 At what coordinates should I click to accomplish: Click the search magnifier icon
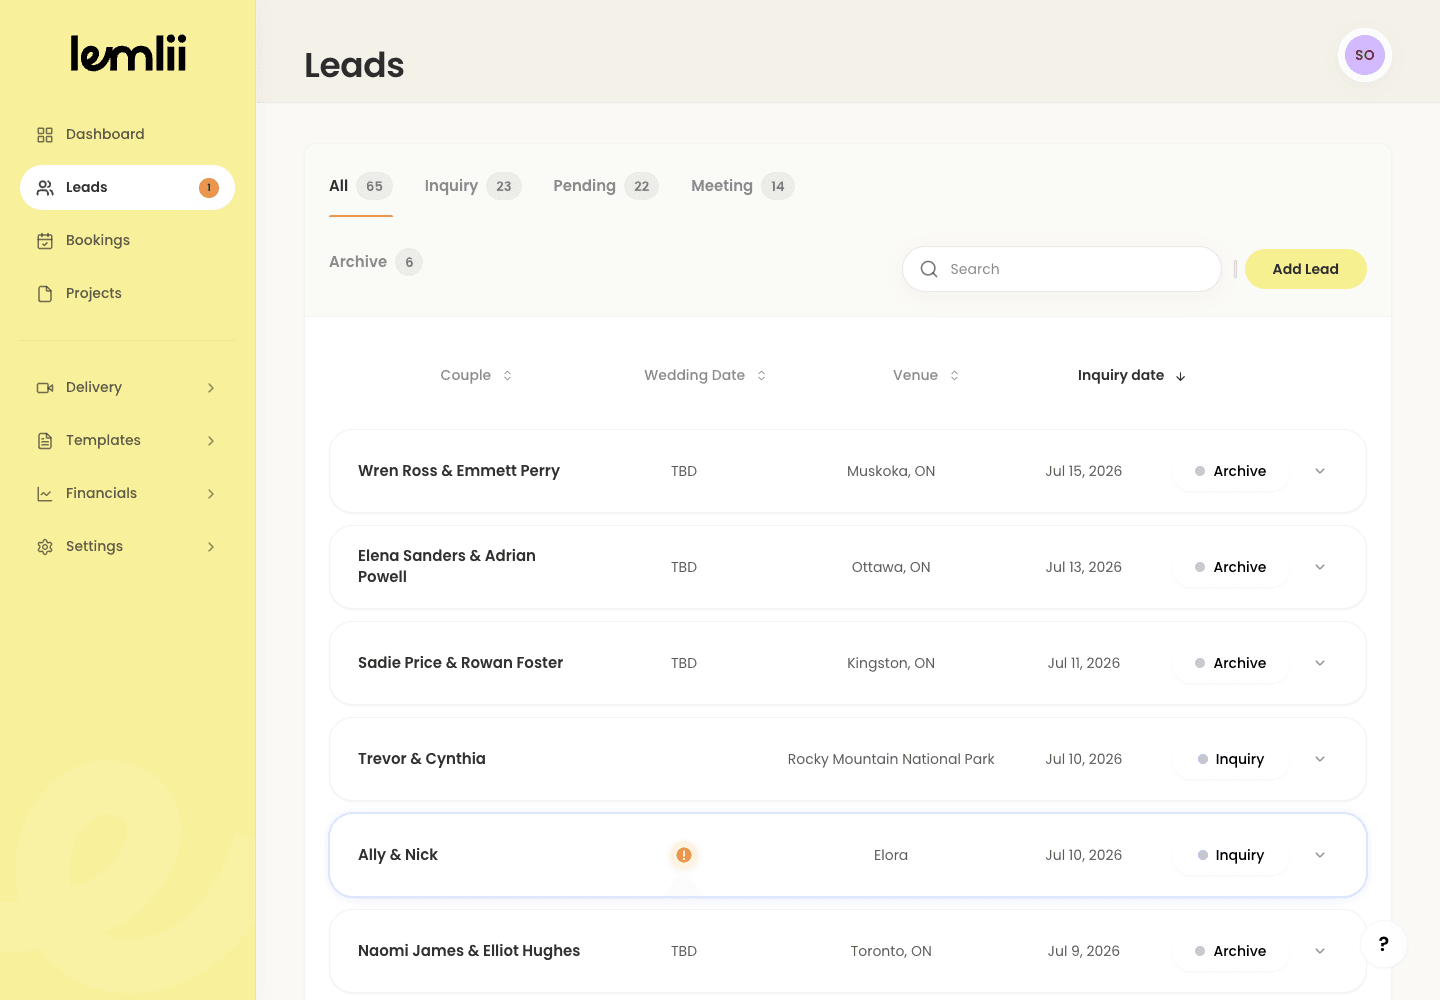(x=929, y=269)
